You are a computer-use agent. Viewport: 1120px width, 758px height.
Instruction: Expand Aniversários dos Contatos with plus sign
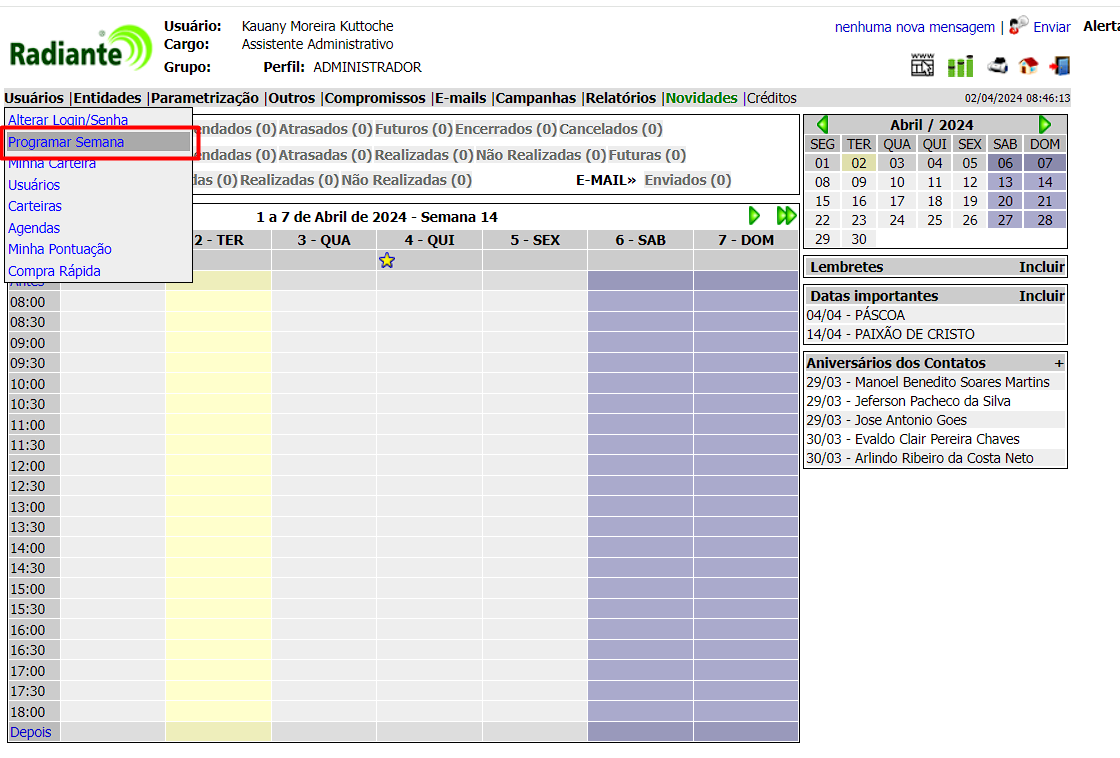tap(1059, 363)
